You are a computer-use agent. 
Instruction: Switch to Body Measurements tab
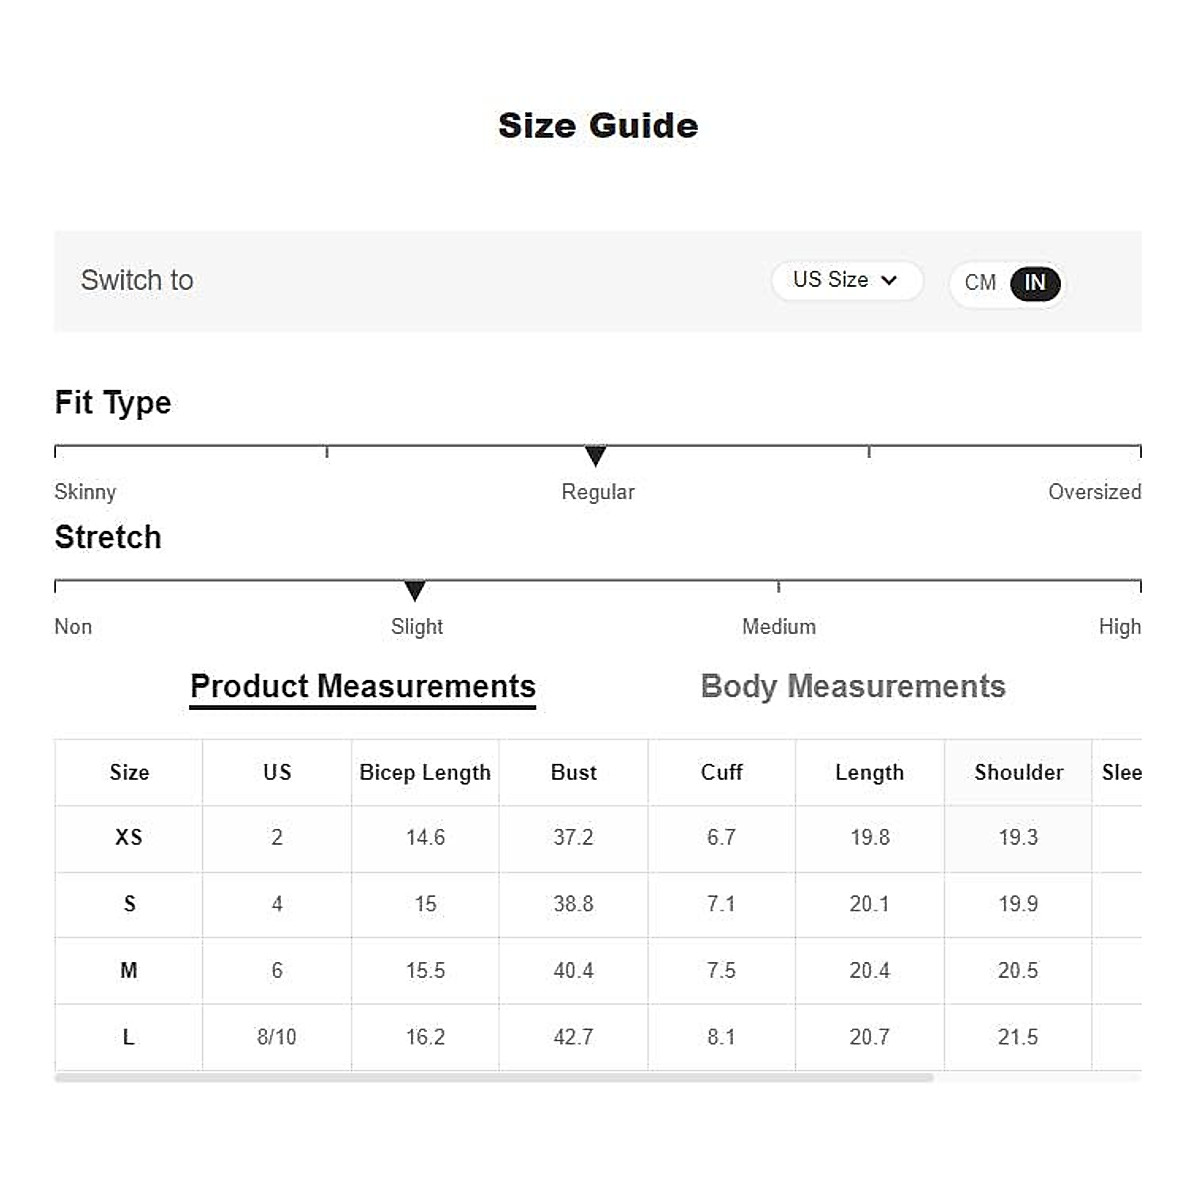point(853,687)
